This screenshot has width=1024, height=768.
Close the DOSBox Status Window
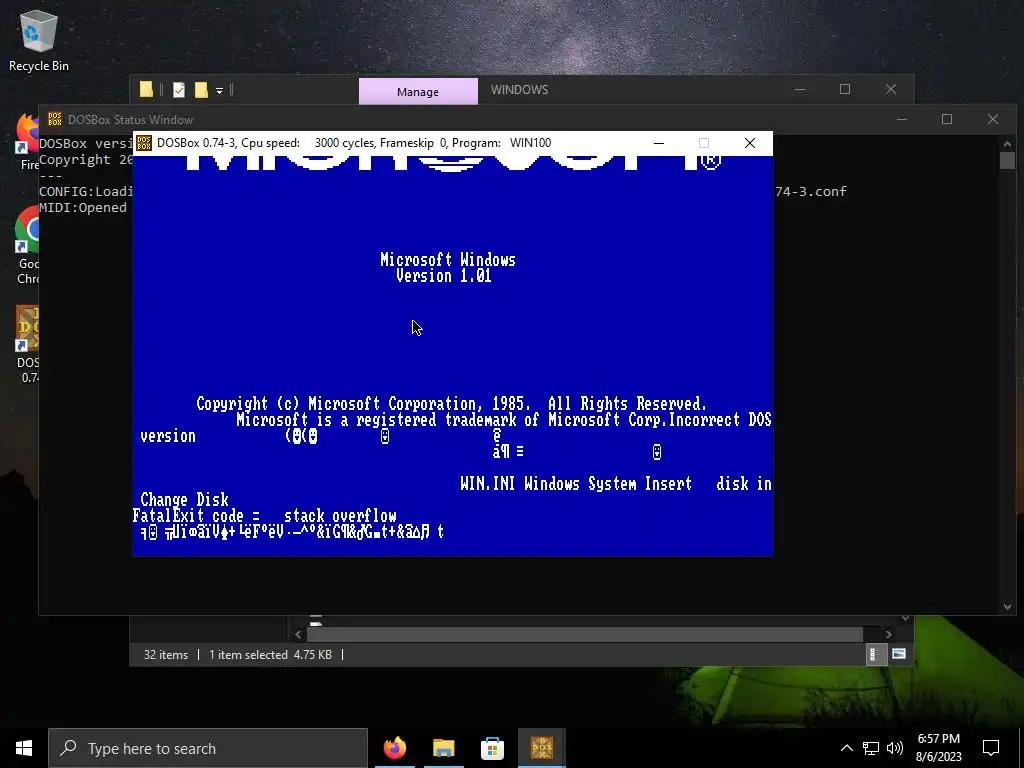pyautogui.click(x=993, y=119)
